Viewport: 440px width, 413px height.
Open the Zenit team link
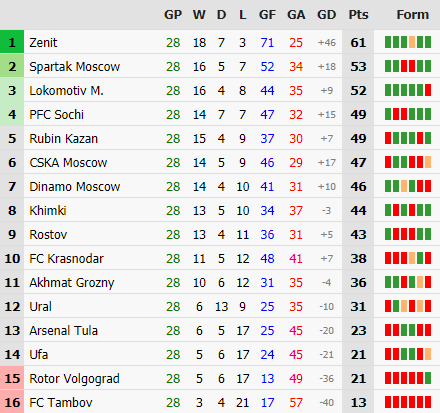pos(43,43)
